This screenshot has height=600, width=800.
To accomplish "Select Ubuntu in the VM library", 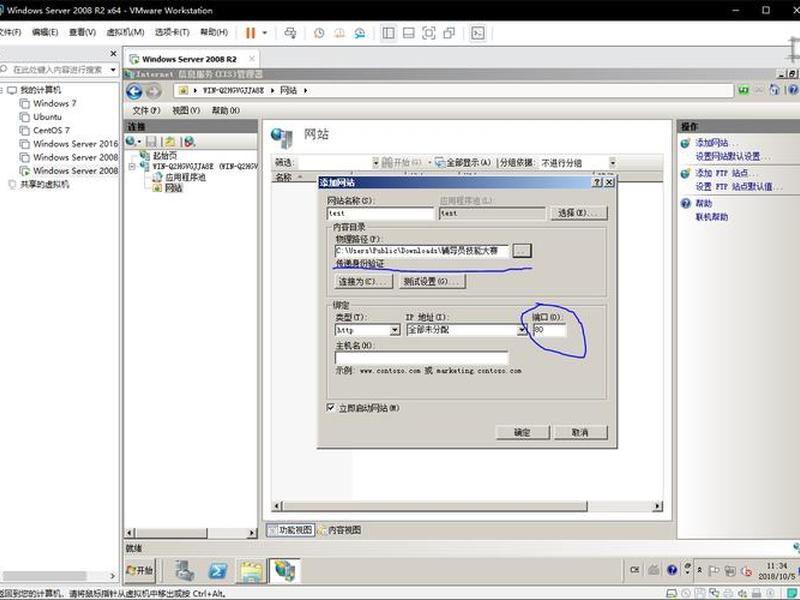I will 47,117.
